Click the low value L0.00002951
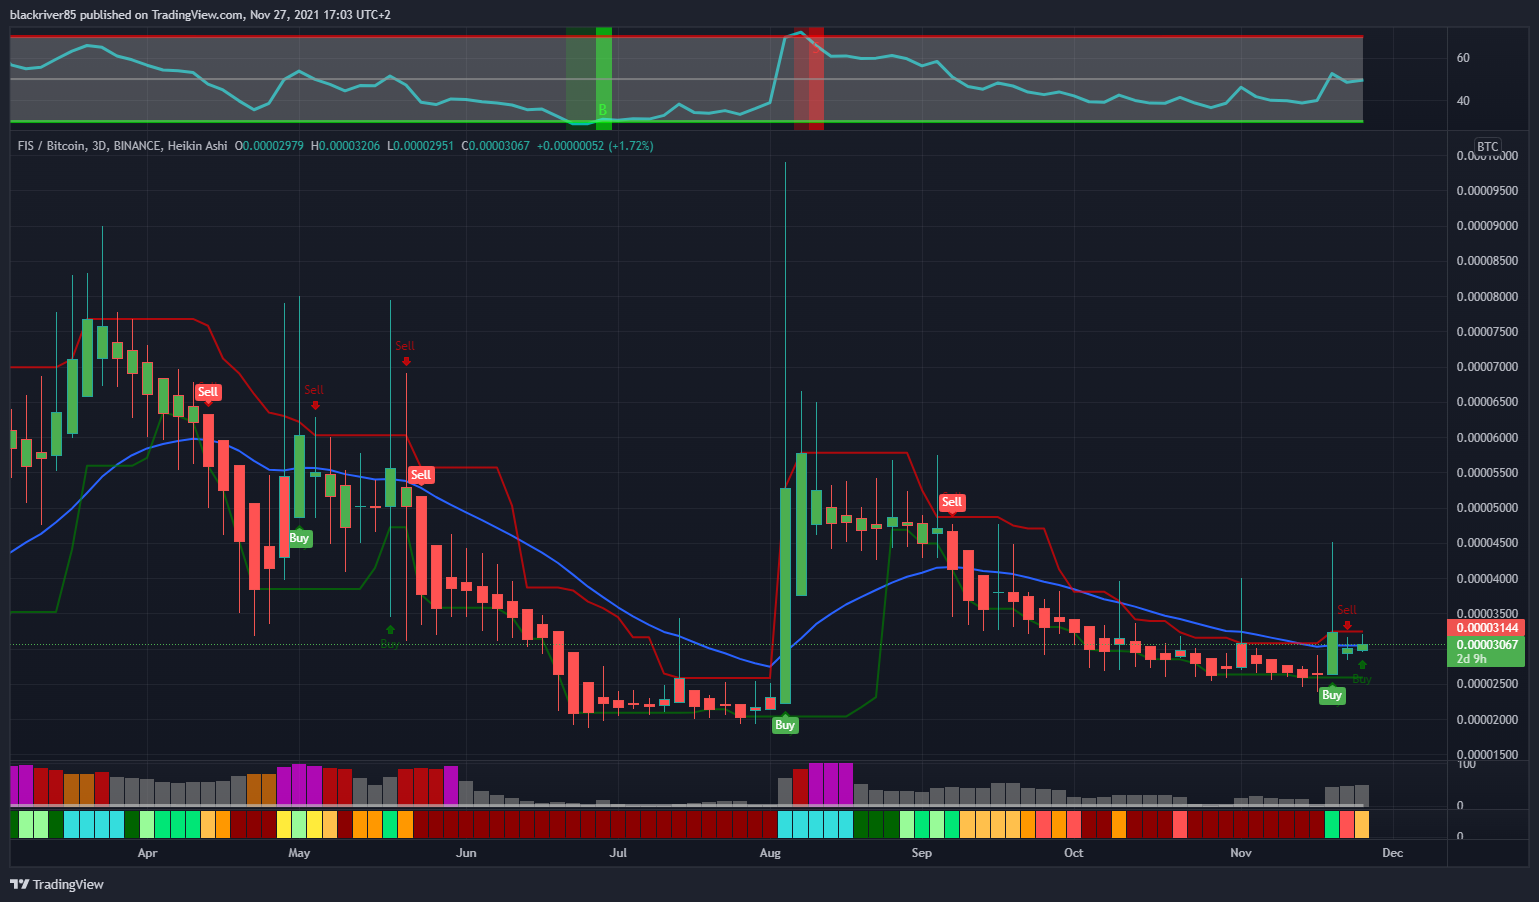The height and width of the screenshot is (902, 1539). click(x=420, y=146)
